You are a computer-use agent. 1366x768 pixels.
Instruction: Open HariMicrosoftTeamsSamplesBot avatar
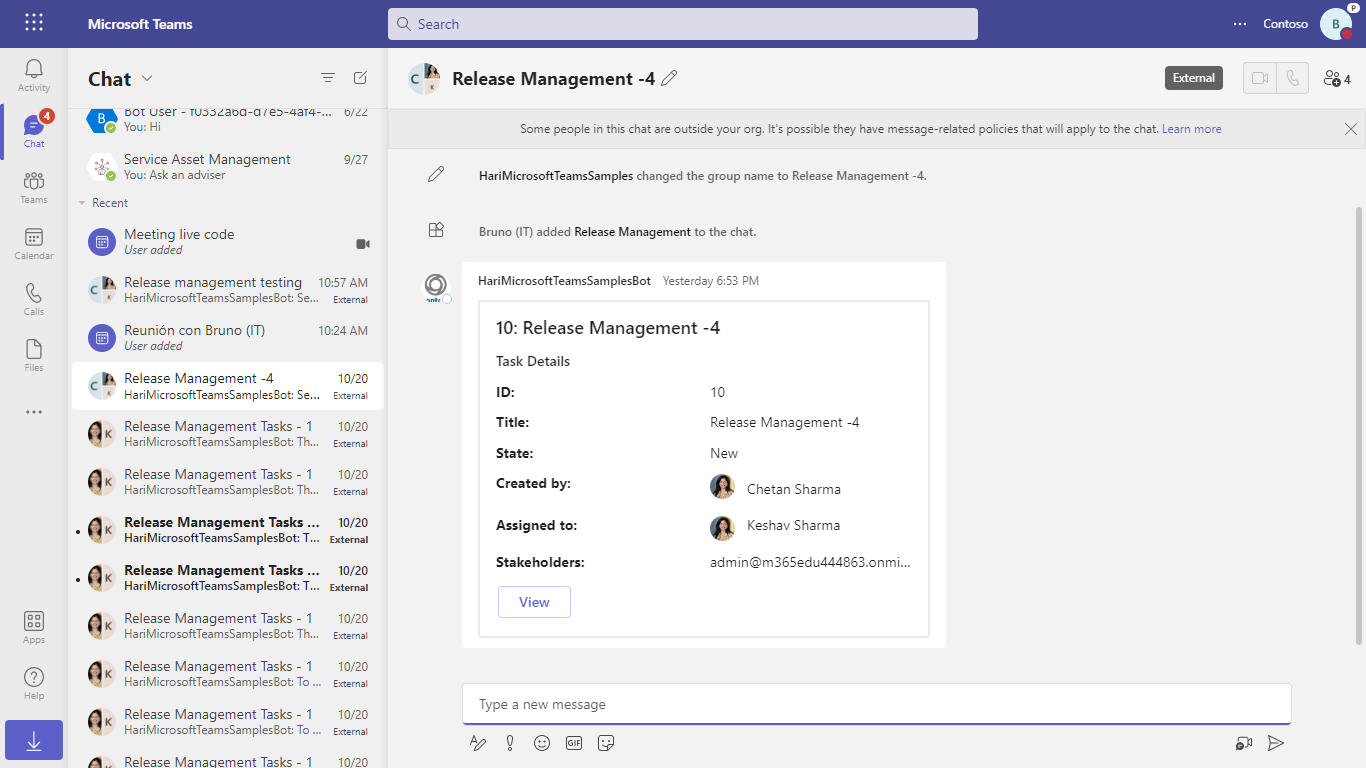click(437, 287)
